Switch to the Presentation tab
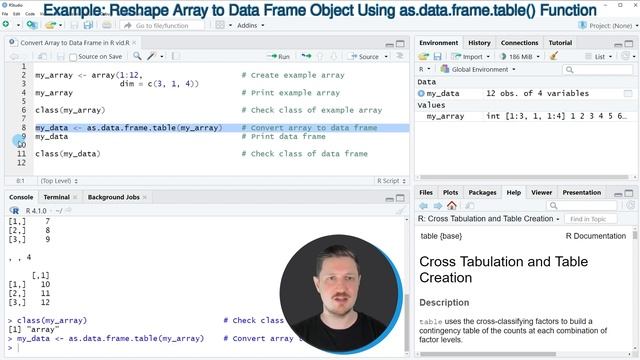The width and height of the screenshot is (640, 360). (582, 193)
